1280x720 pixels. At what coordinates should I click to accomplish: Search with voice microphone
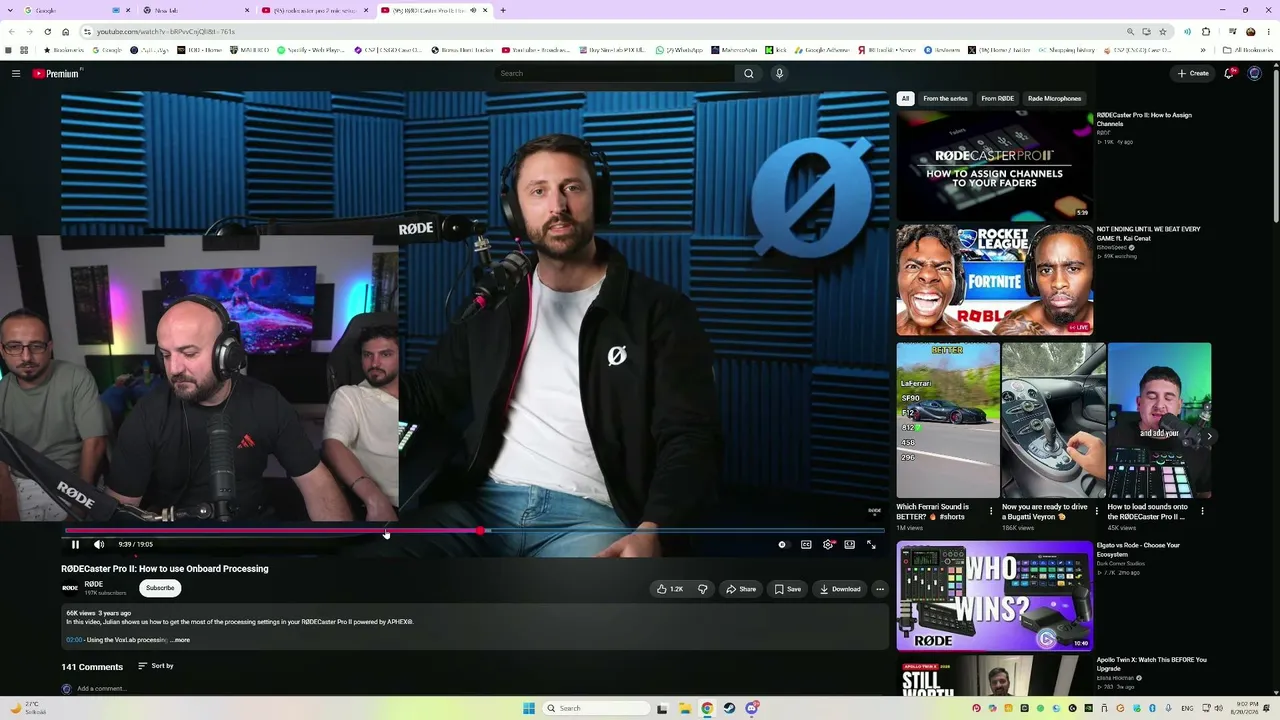pos(779,73)
